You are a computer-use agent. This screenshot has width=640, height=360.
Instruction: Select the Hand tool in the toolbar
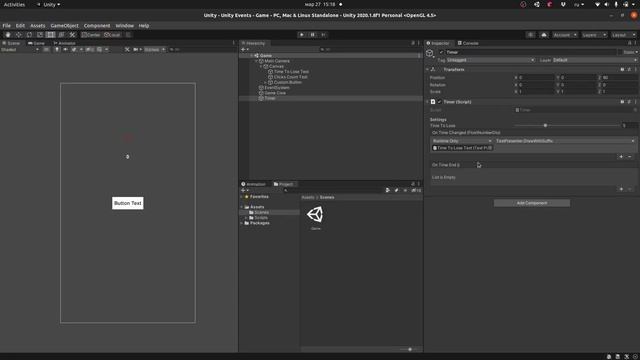coord(8,35)
